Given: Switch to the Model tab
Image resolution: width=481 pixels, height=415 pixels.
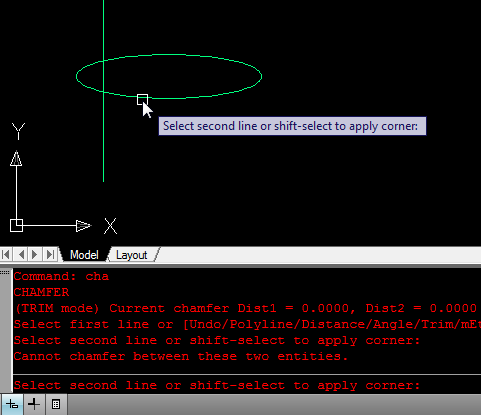Looking at the screenshot, I should [x=84, y=255].
